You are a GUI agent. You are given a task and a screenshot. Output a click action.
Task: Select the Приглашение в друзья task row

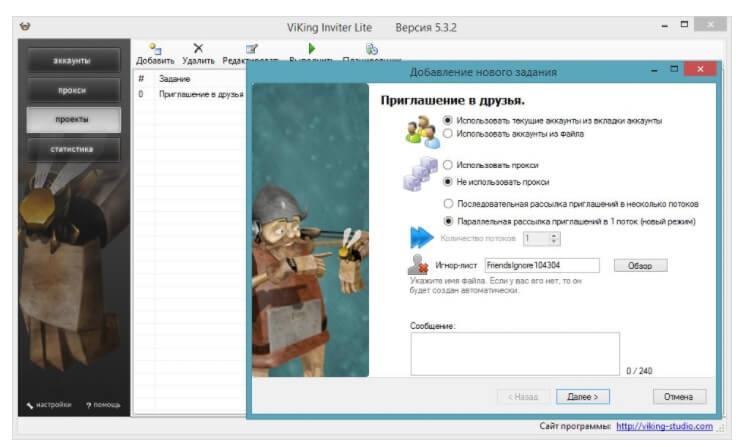coord(190,94)
